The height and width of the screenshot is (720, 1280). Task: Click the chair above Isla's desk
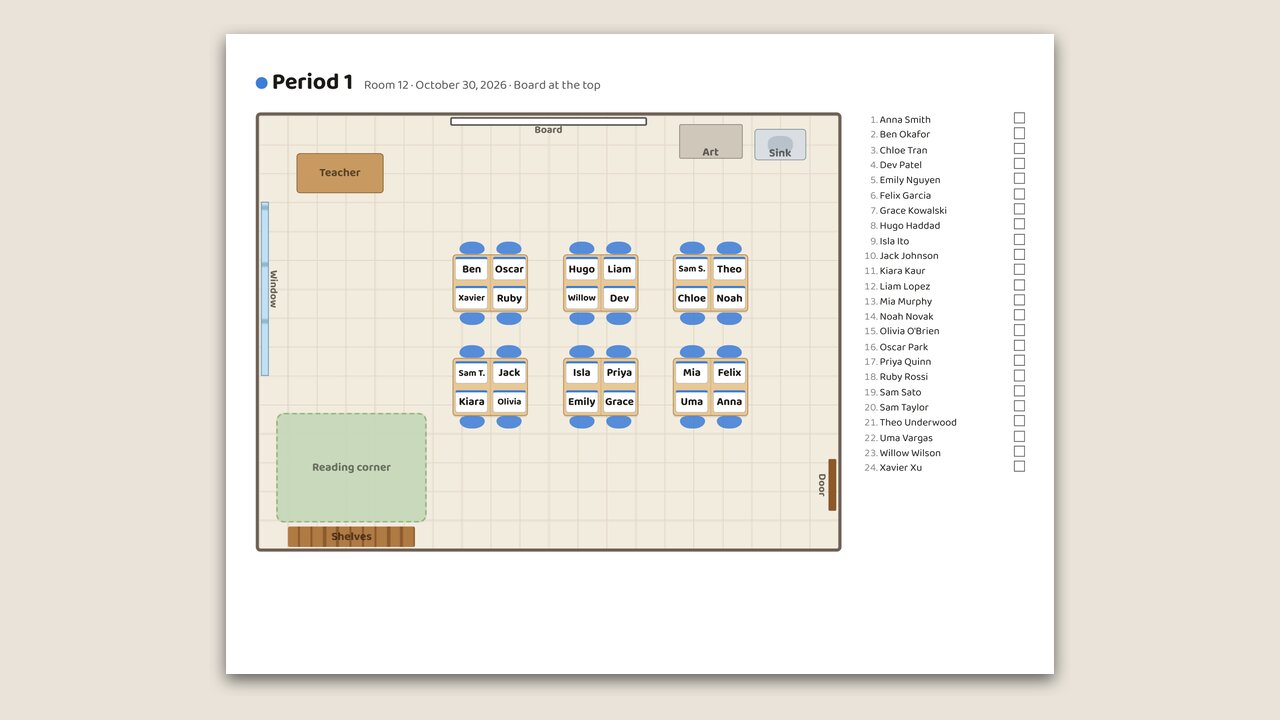click(x=582, y=352)
